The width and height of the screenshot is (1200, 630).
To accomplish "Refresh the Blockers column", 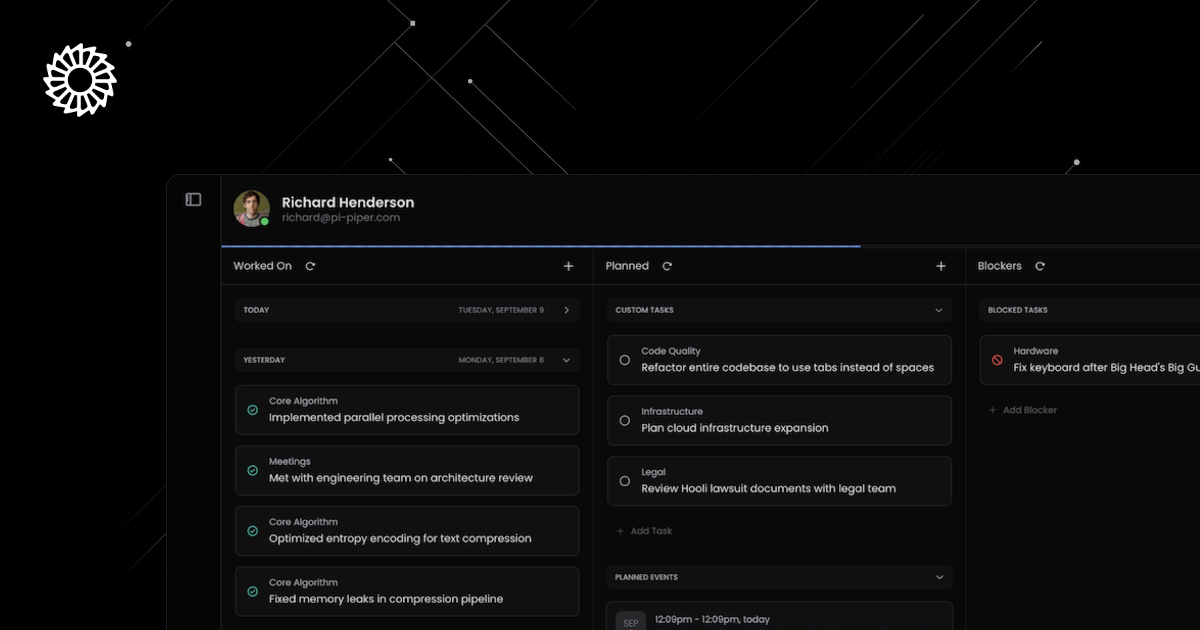I will [1040, 266].
